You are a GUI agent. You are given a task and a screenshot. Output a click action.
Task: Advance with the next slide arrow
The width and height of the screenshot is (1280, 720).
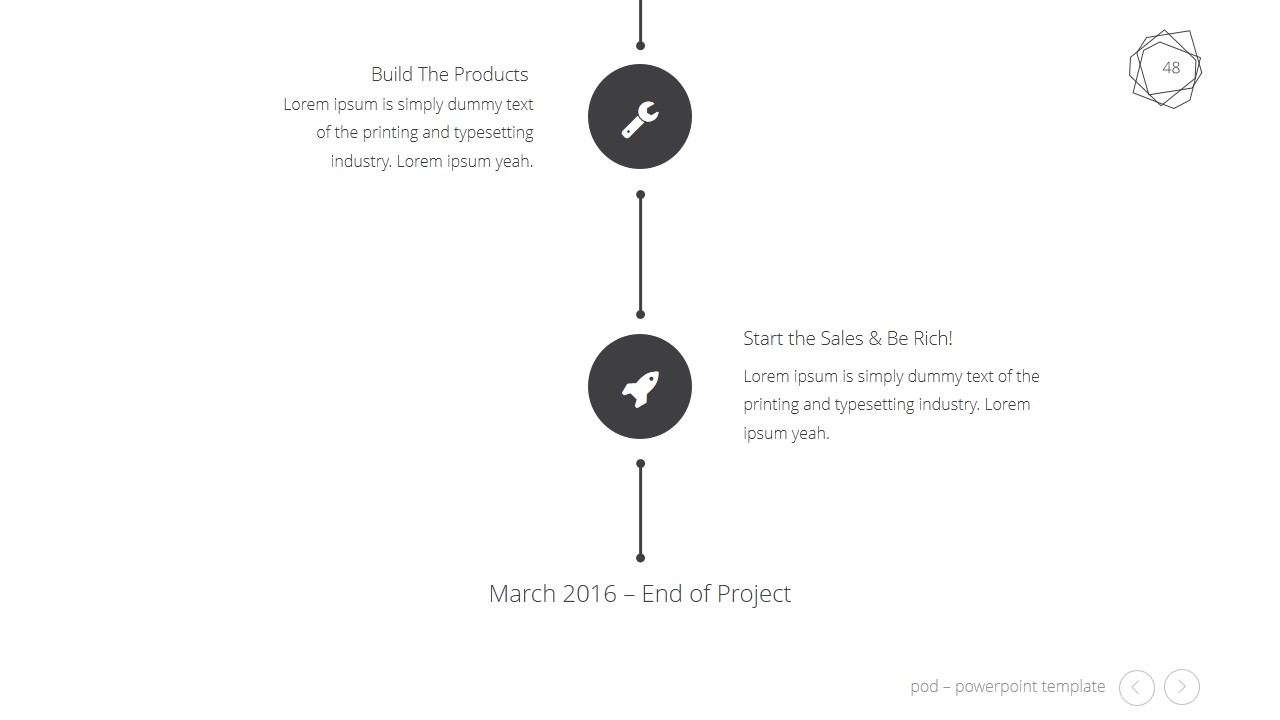[1182, 687]
